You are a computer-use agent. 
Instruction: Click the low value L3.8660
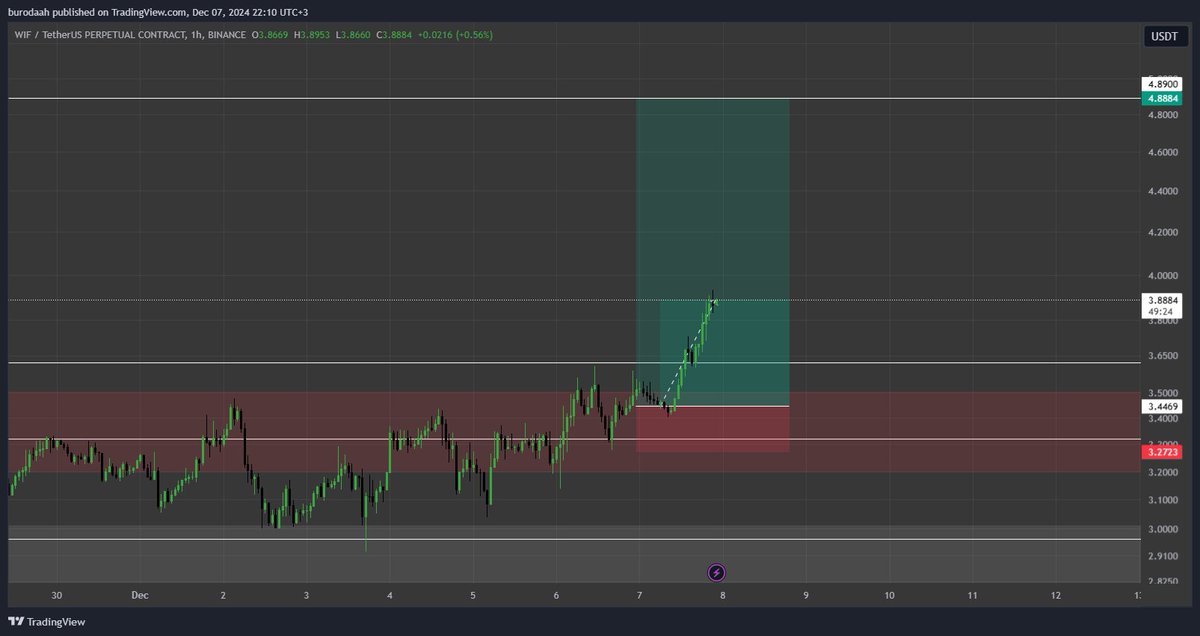(x=355, y=35)
